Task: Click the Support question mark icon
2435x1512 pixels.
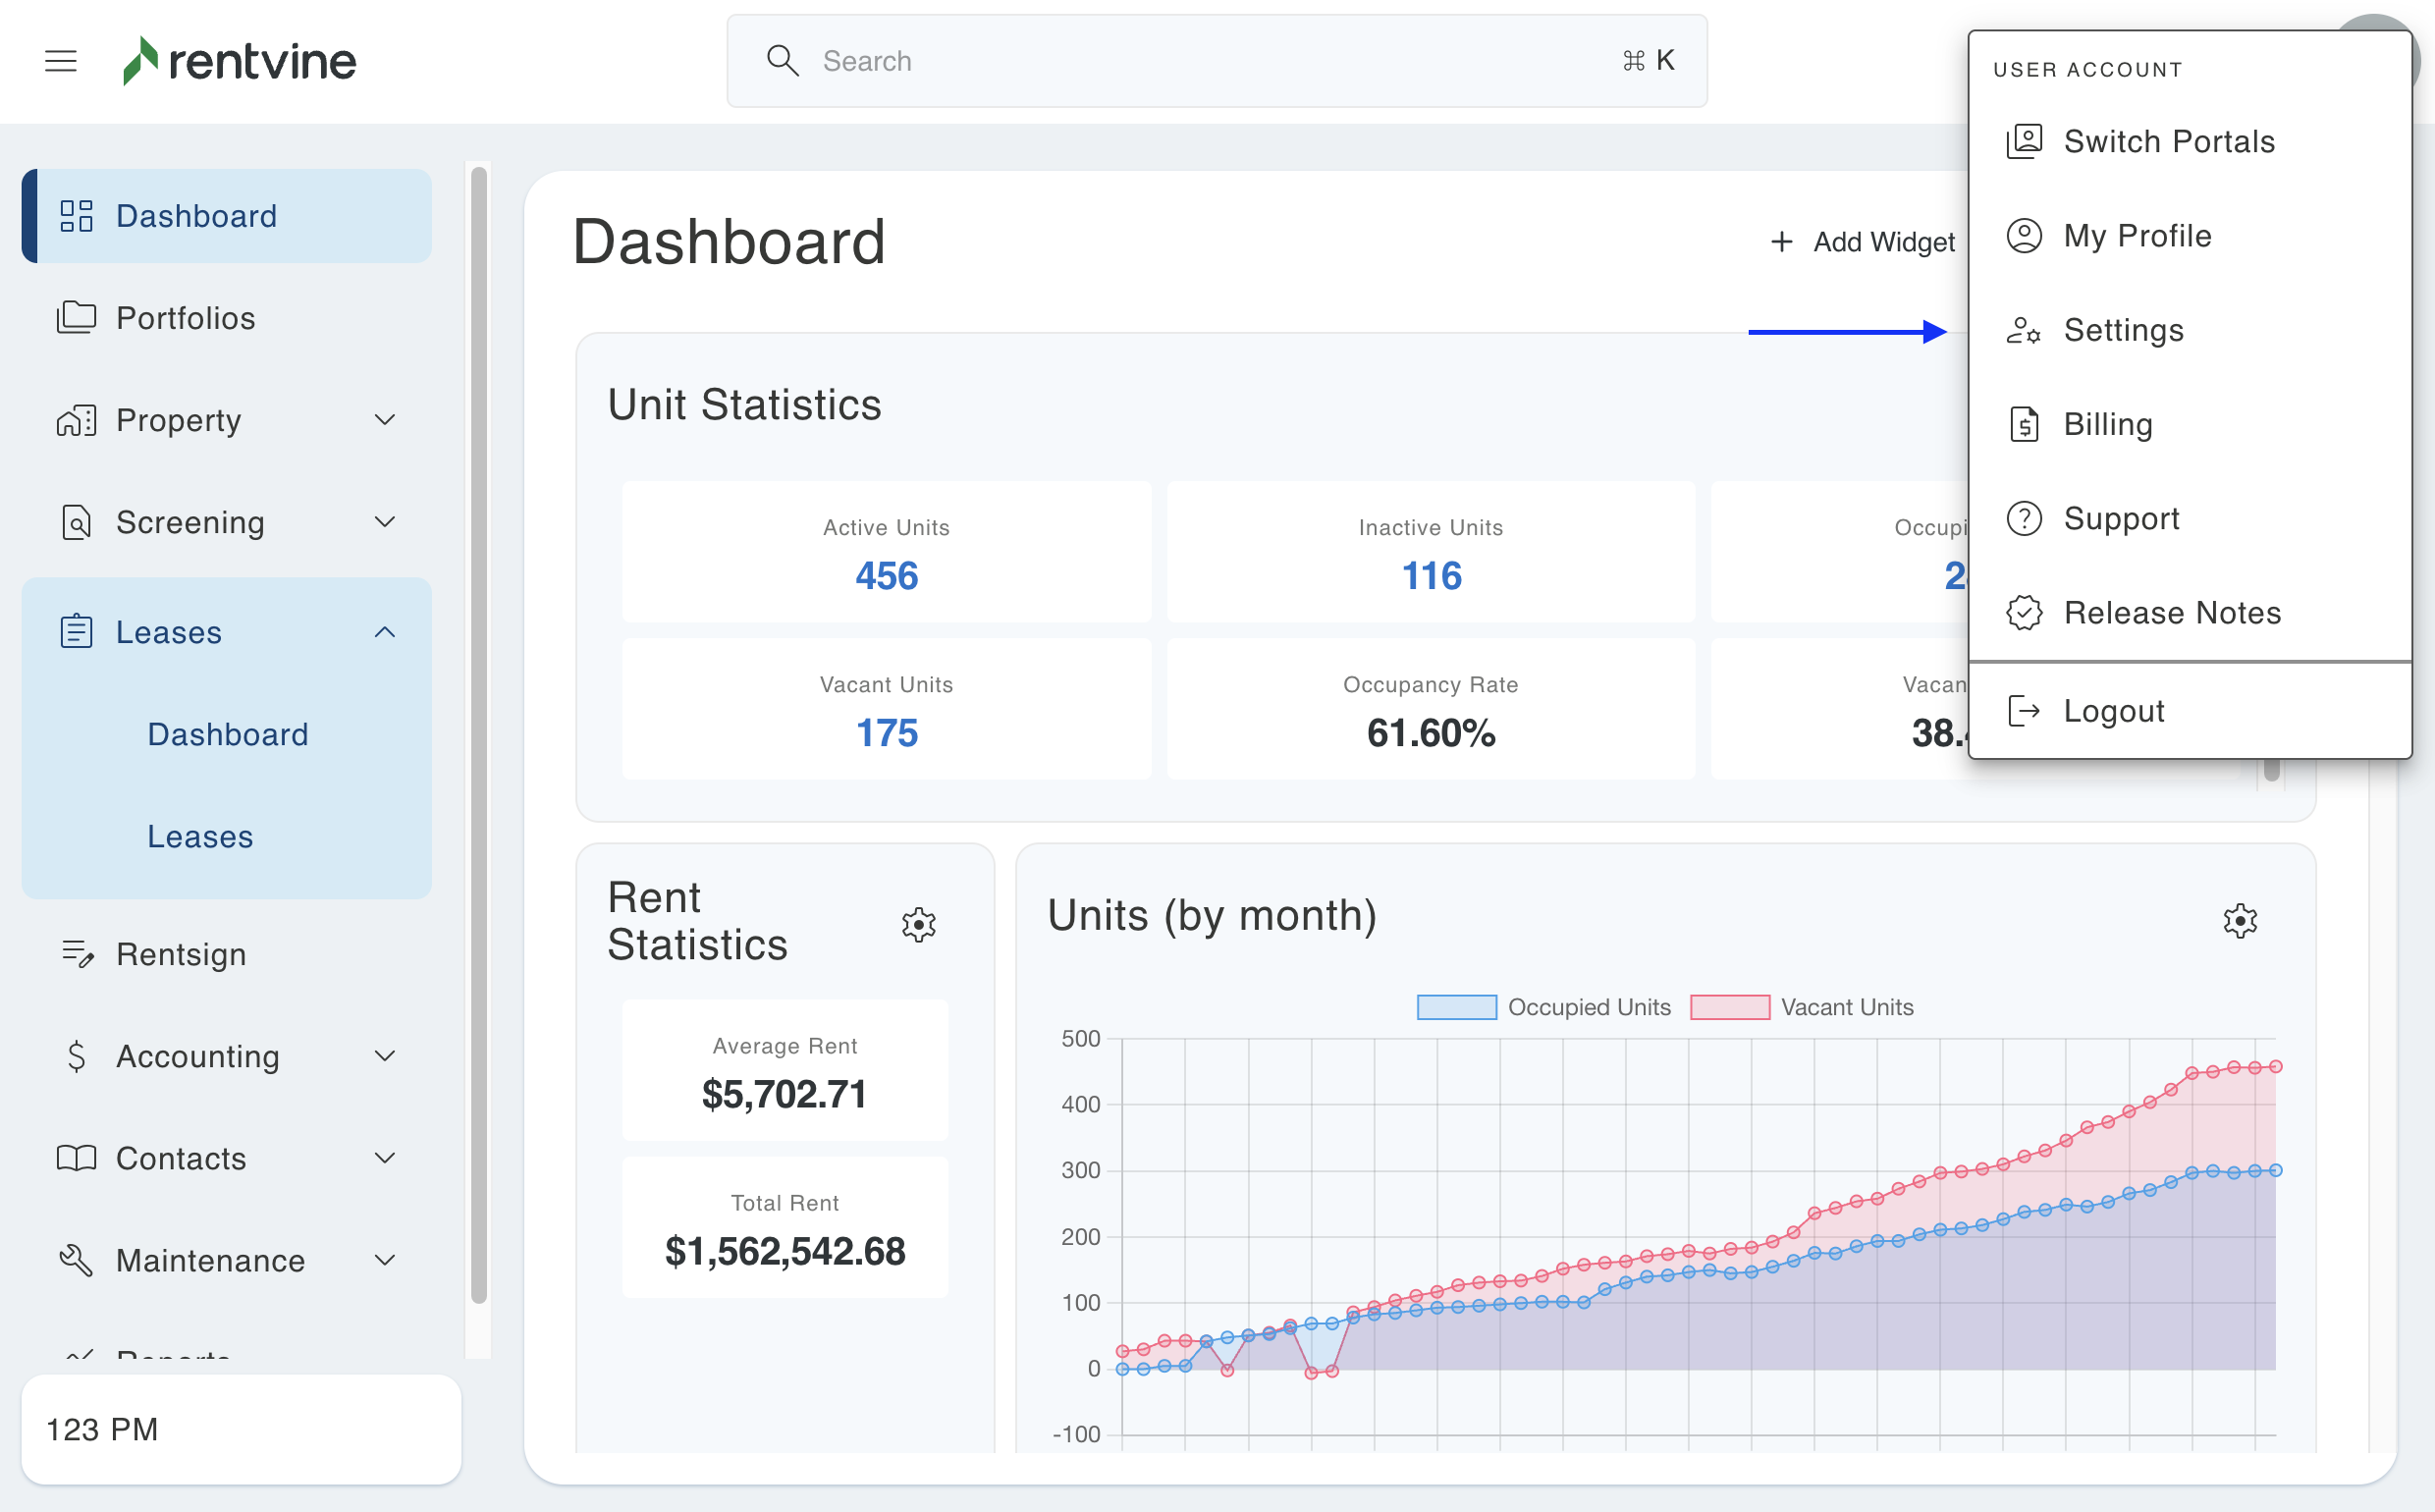Action: point(2024,518)
